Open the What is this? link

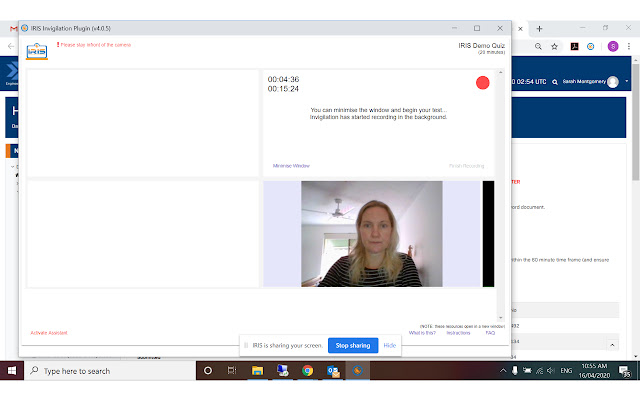(x=422, y=333)
